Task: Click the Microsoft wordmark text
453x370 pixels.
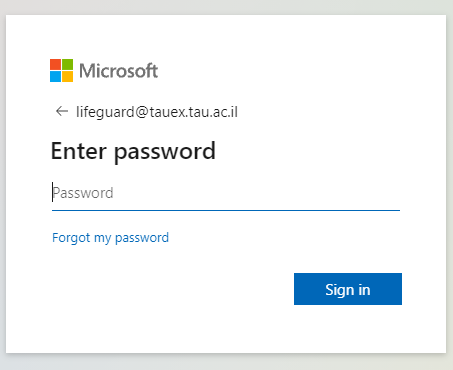Action: tap(118, 71)
